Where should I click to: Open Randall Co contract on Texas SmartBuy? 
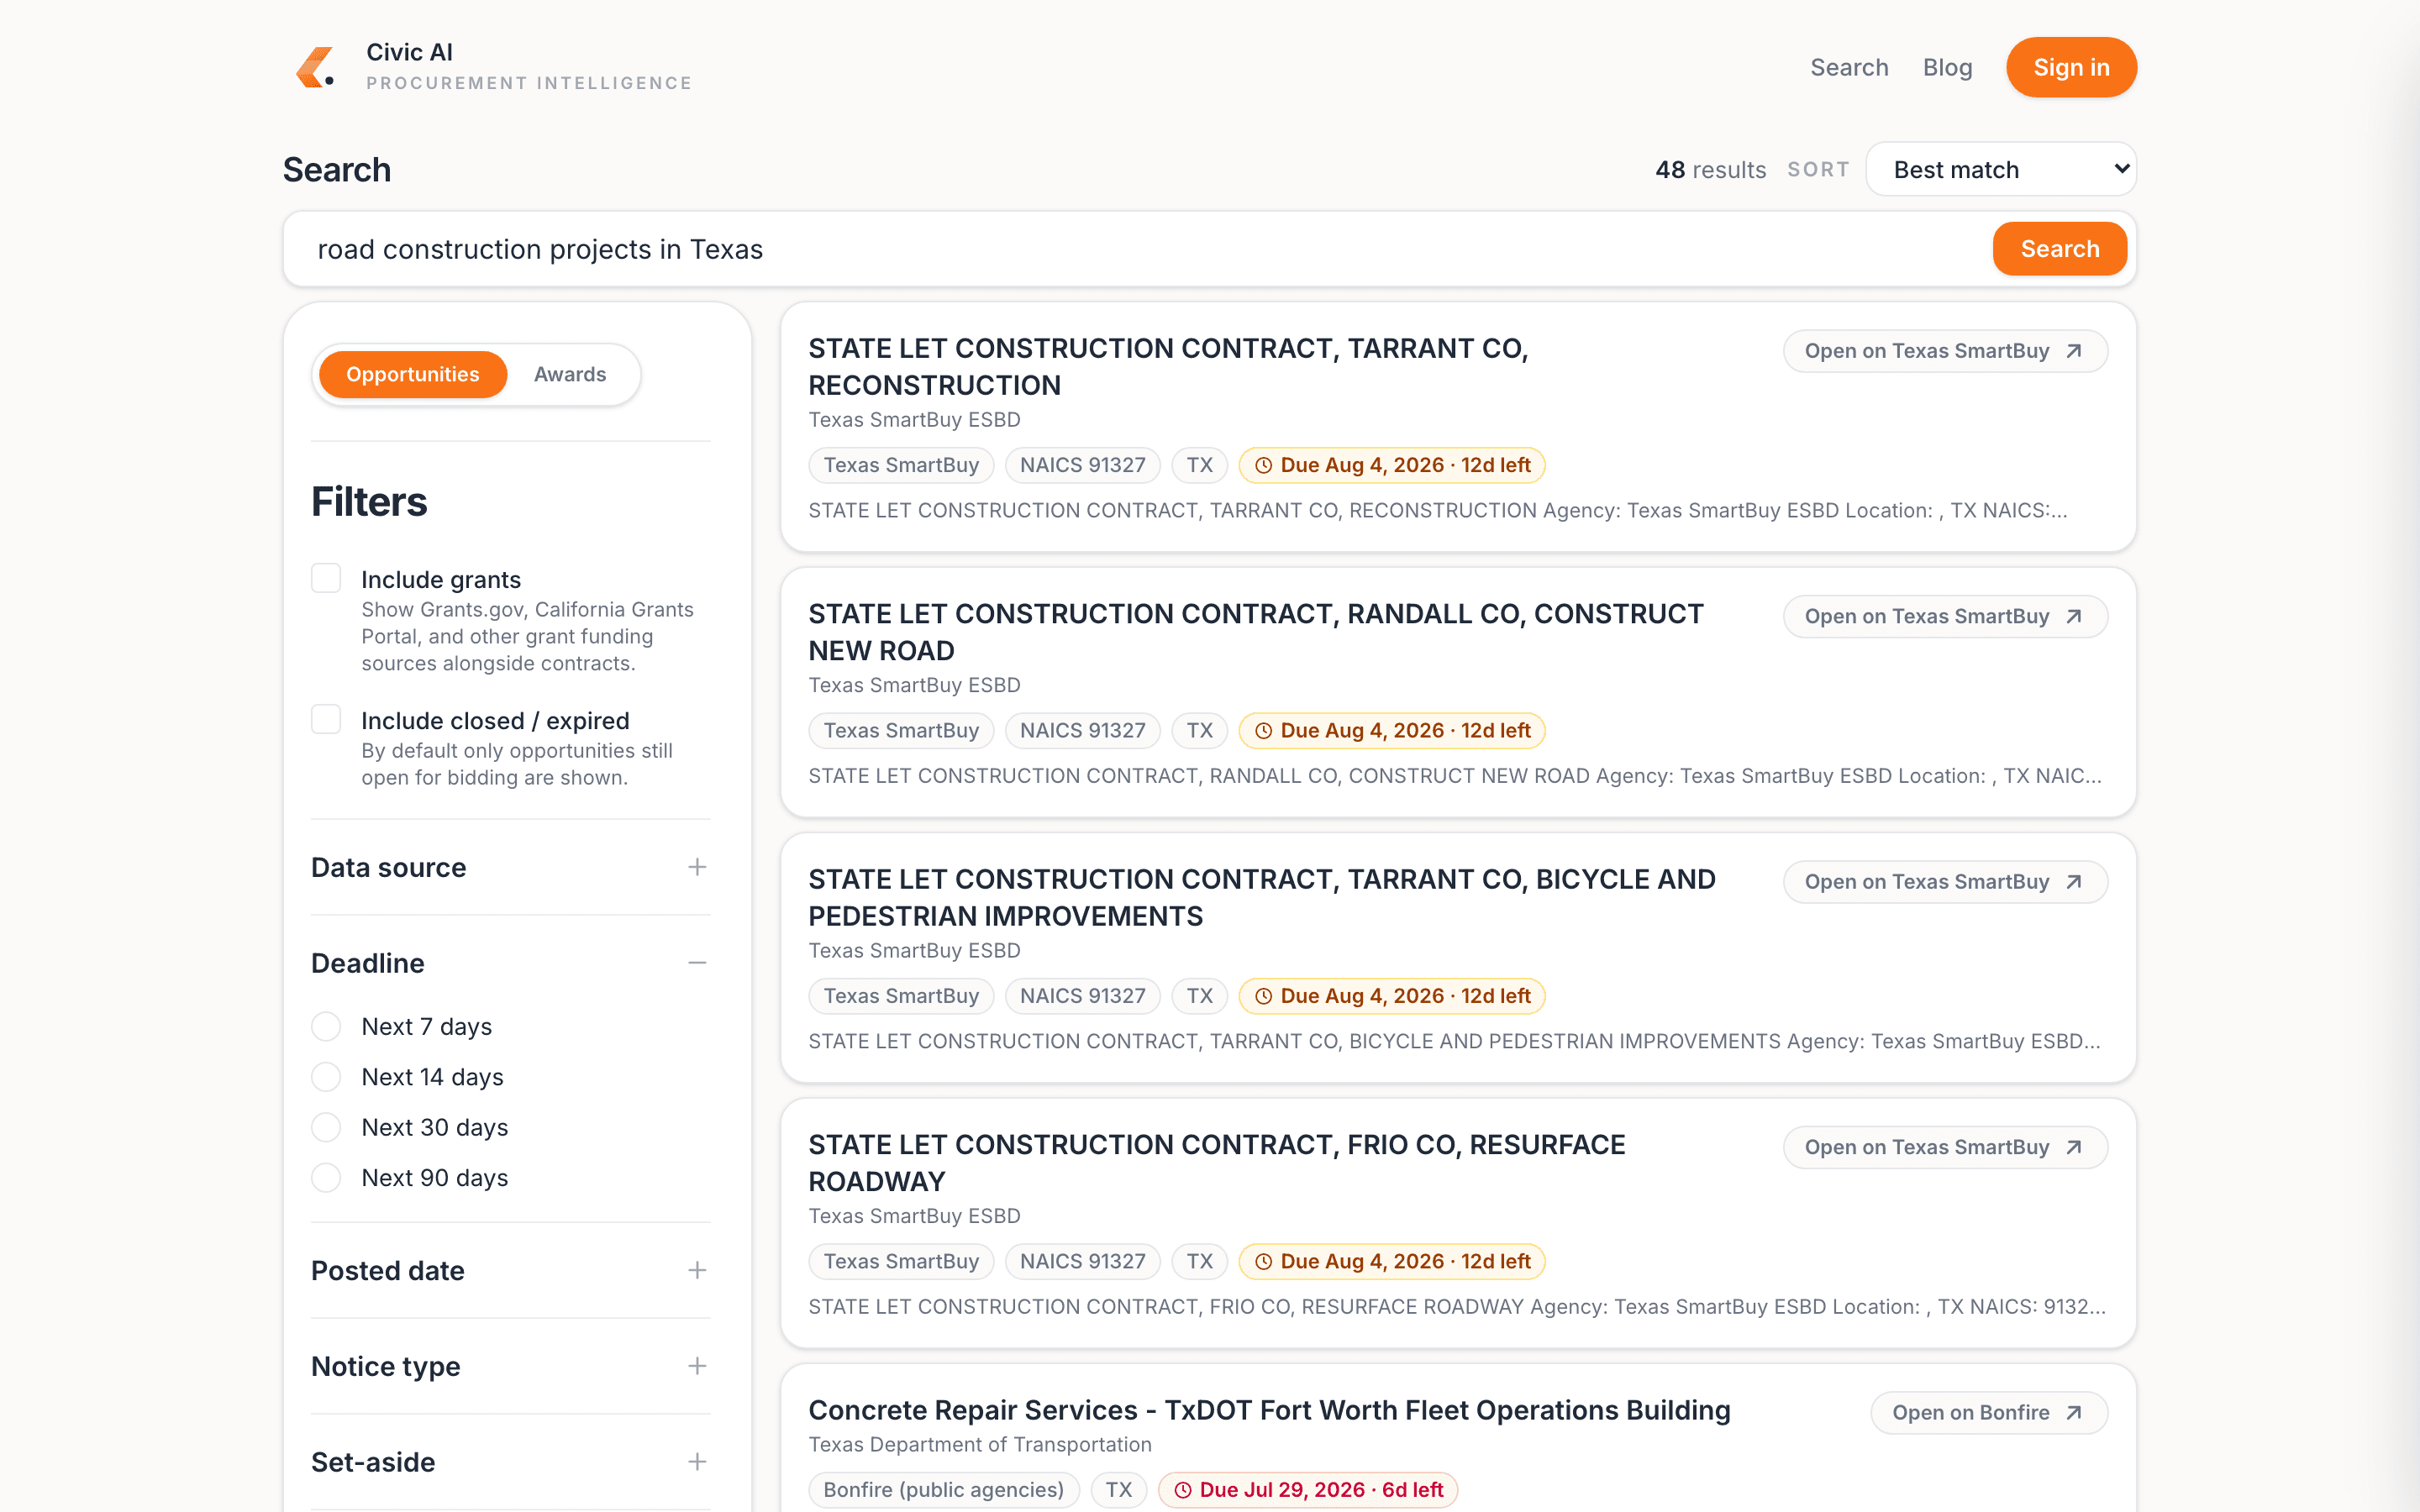[x=1945, y=616]
